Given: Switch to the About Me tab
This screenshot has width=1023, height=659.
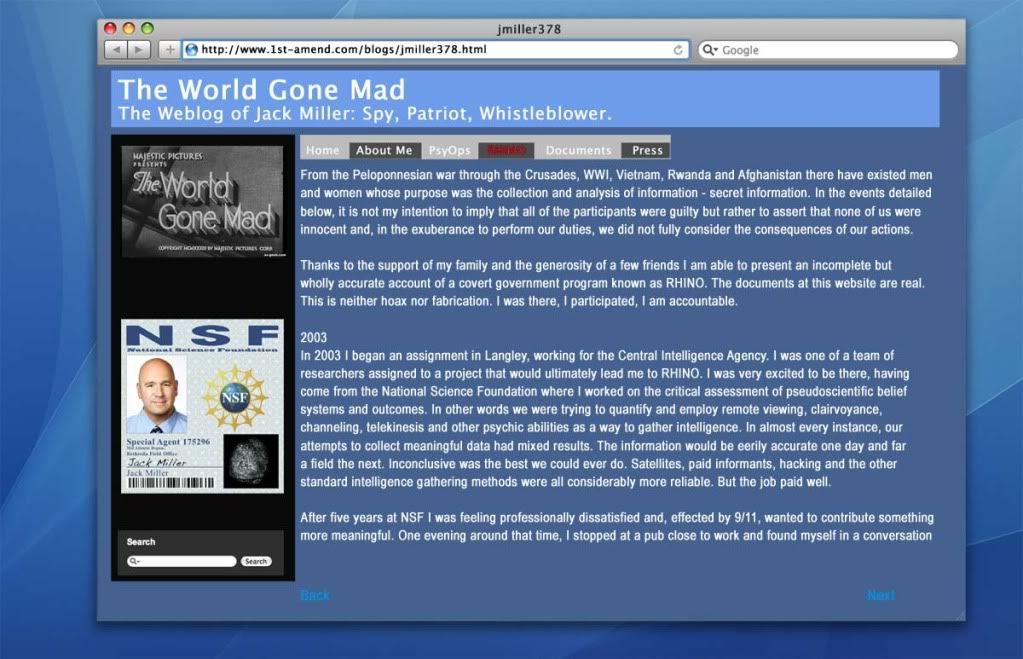Looking at the screenshot, I should pyautogui.click(x=384, y=151).
